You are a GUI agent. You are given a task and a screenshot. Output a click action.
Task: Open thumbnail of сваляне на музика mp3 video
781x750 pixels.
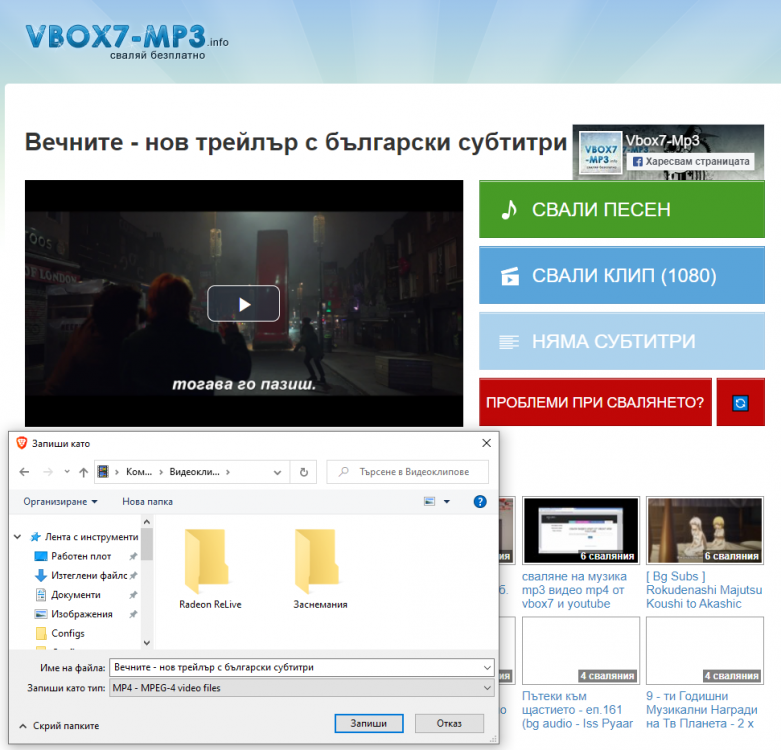point(581,530)
